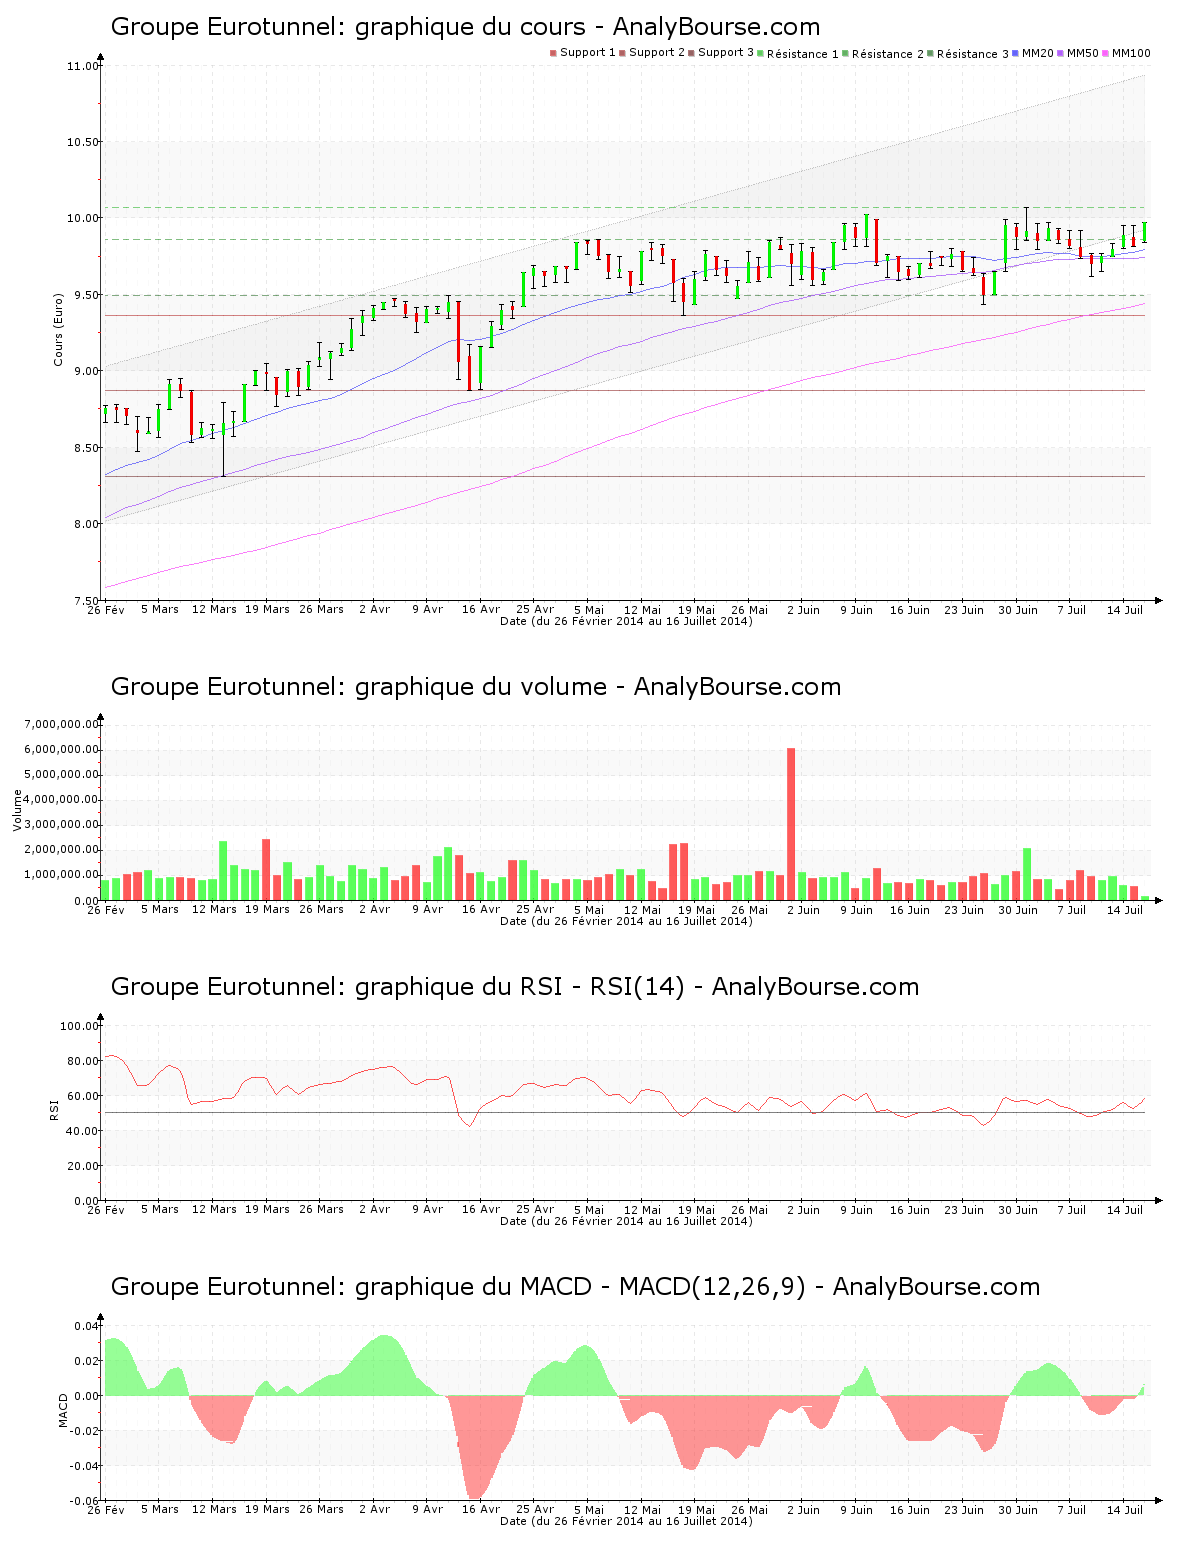
Task: Click the 'RSI' y-axis label
Action: [x=54, y=1109]
